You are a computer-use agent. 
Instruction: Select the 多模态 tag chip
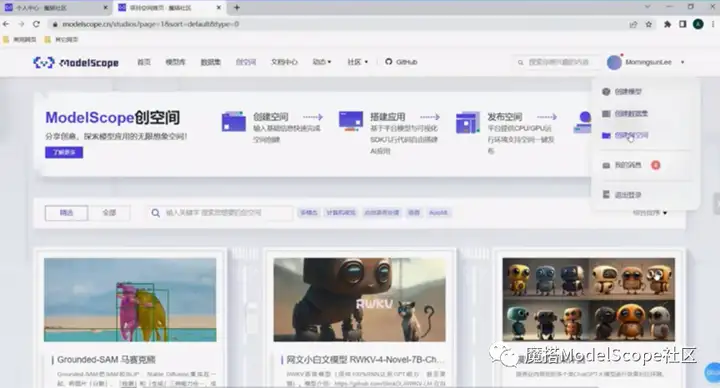click(x=309, y=213)
